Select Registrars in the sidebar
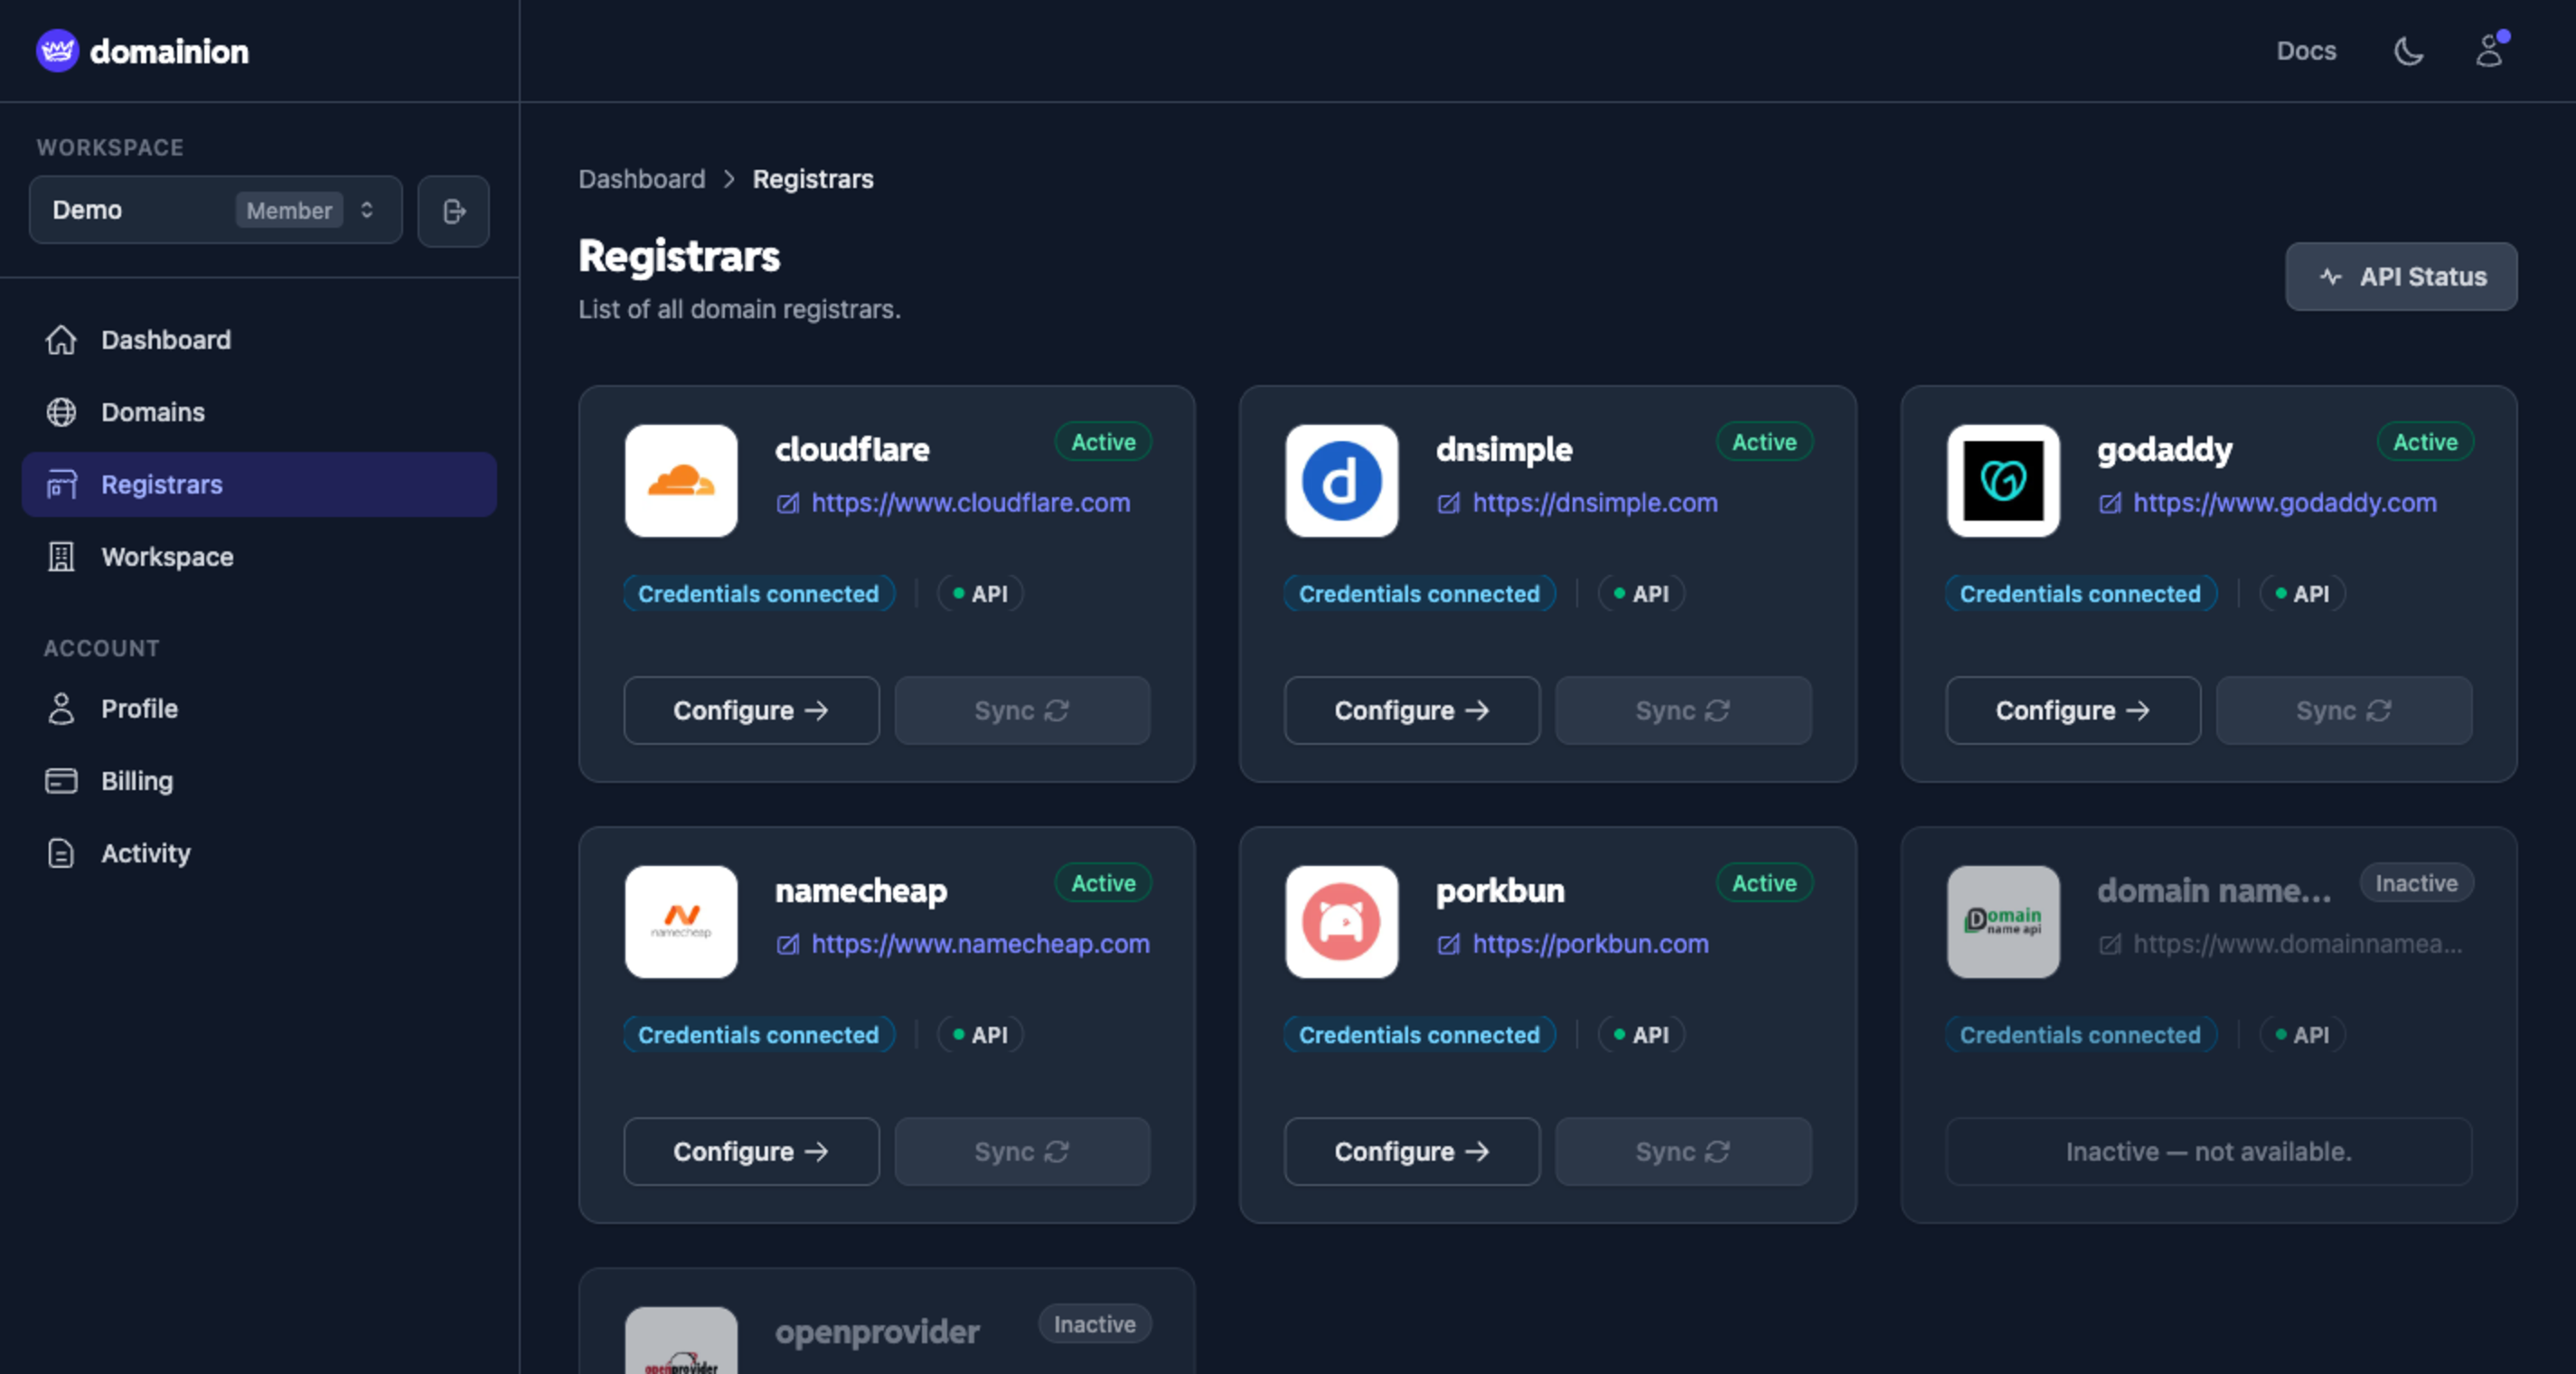 point(259,484)
